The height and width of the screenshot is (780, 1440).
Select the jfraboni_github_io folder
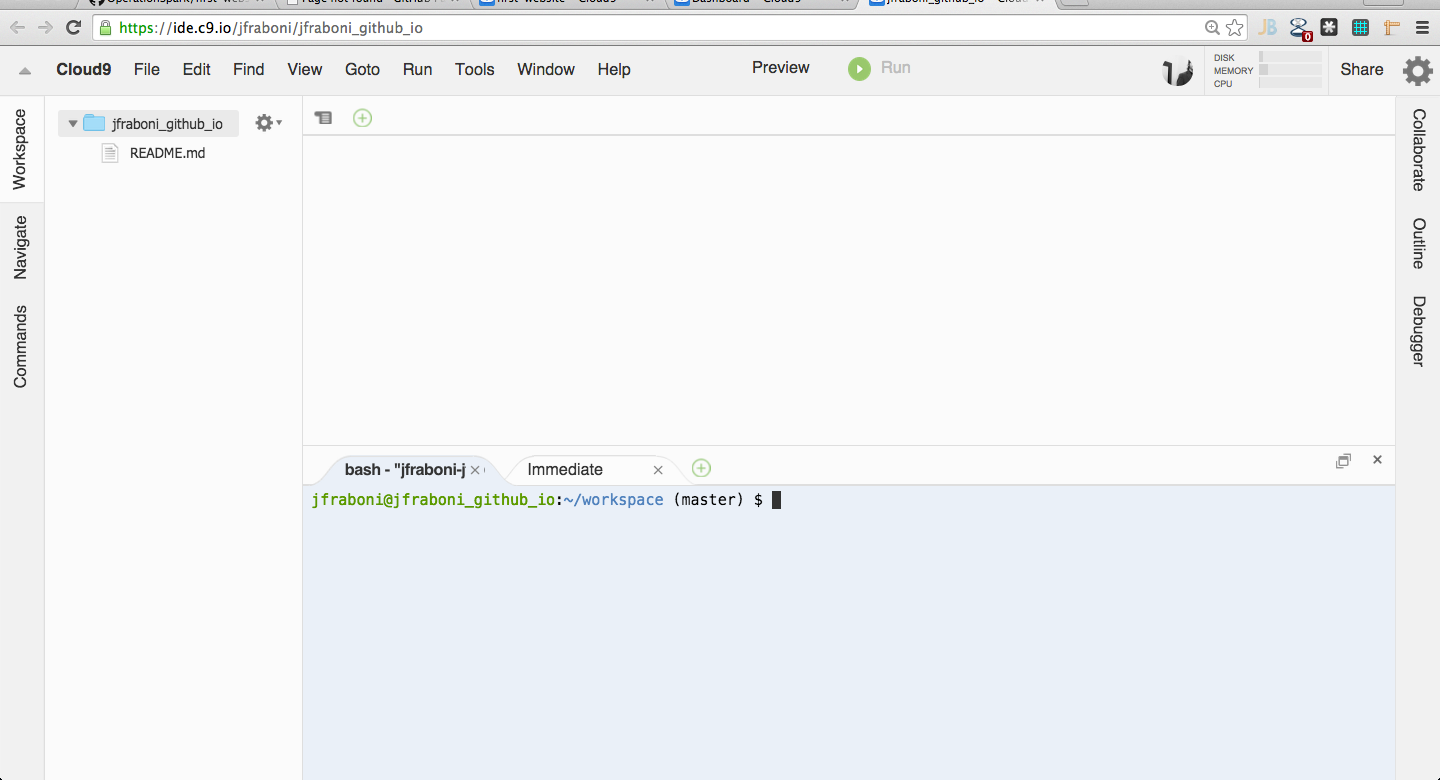click(148, 123)
